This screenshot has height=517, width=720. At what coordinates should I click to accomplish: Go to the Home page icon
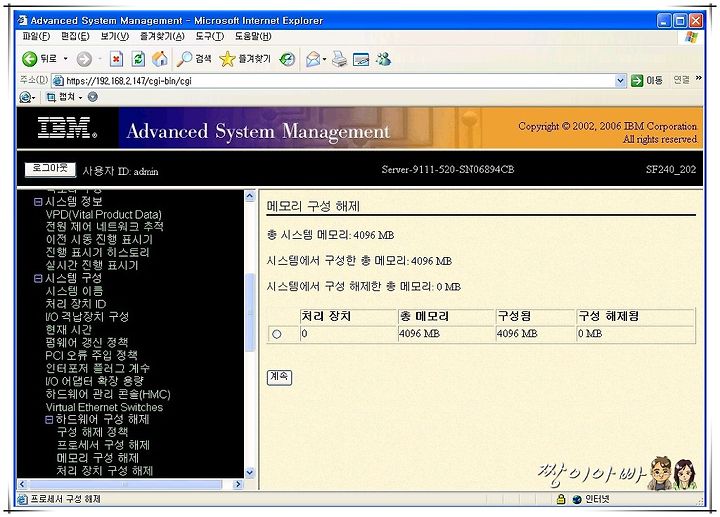tap(160, 59)
